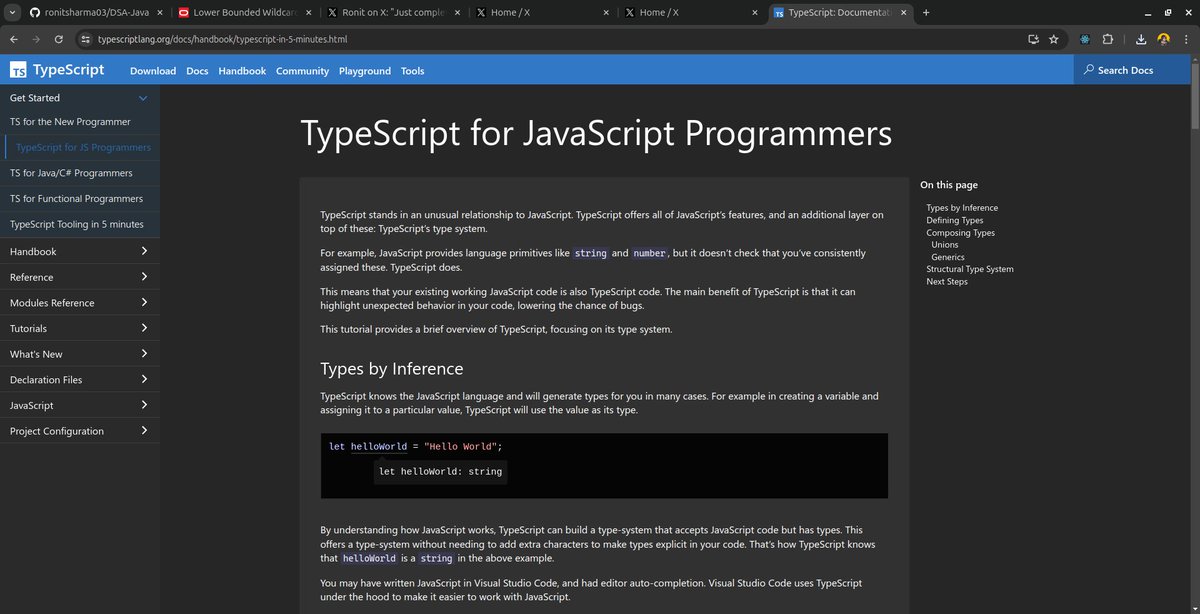The height and width of the screenshot is (614, 1200).
Task: Jump to Structural Type System section
Action: (x=970, y=269)
